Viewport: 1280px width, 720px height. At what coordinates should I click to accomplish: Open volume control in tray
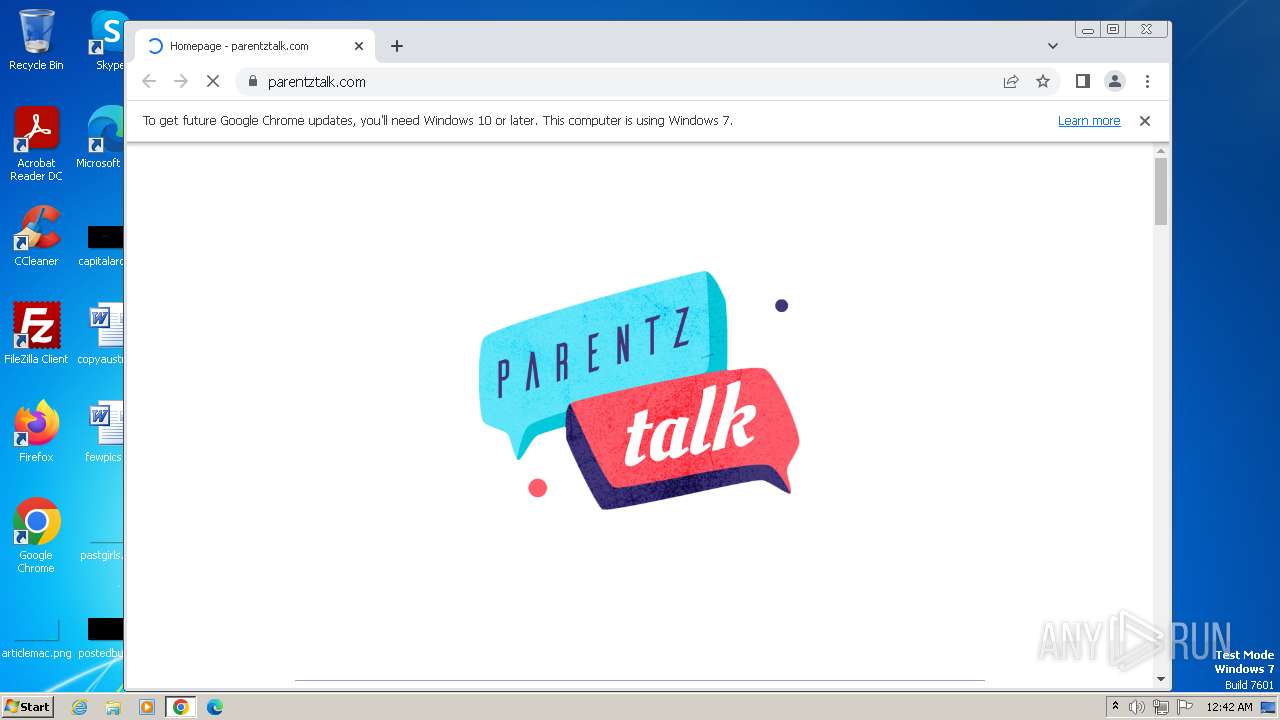(x=1137, y=707)
